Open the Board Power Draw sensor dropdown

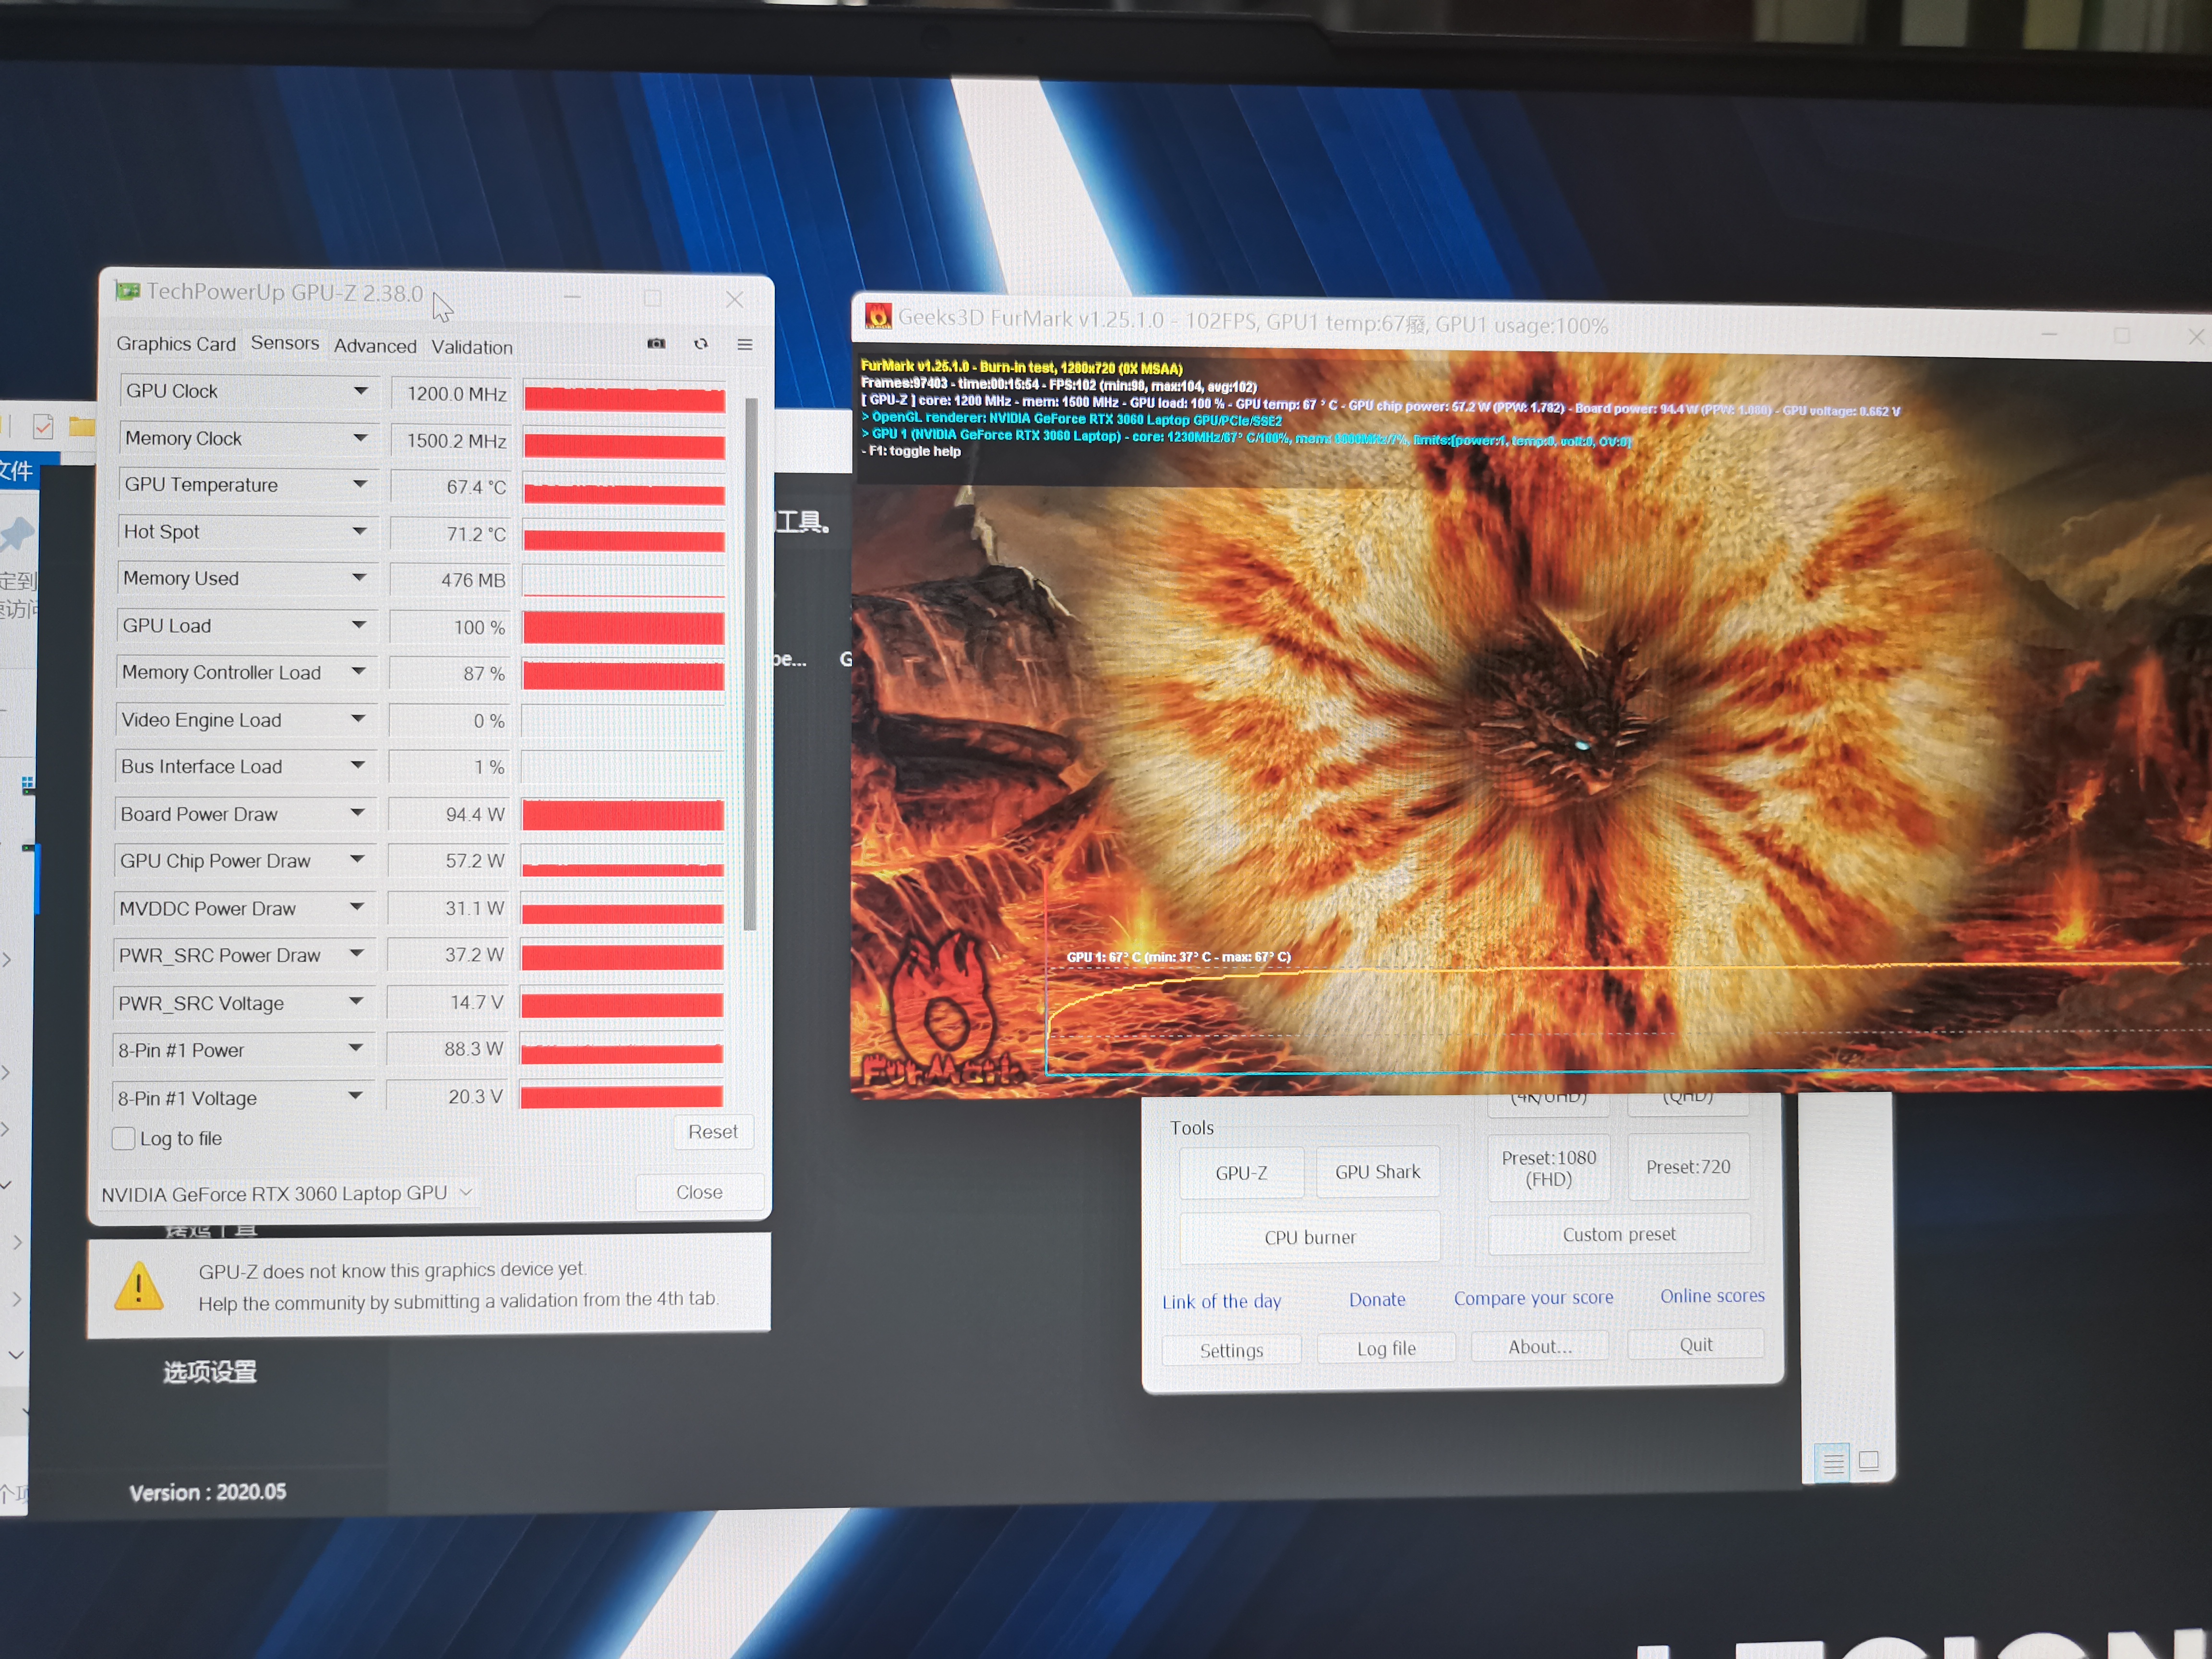pos(357,813)
